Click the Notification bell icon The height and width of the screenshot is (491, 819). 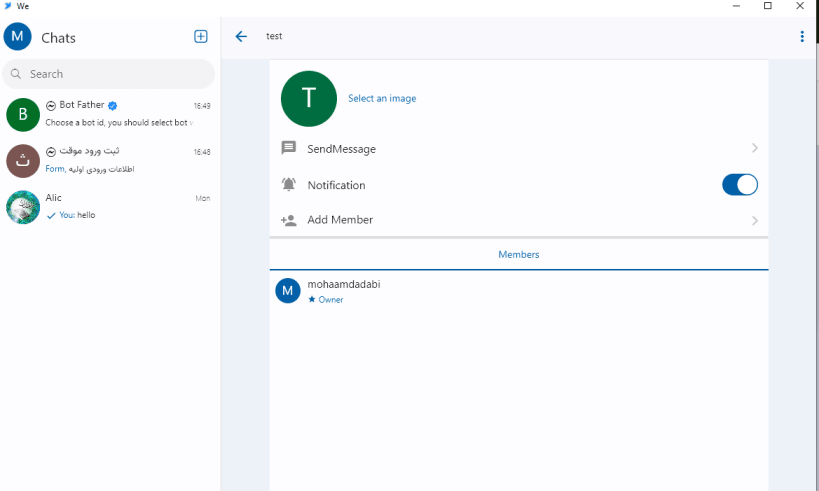(x=288, y=184)
